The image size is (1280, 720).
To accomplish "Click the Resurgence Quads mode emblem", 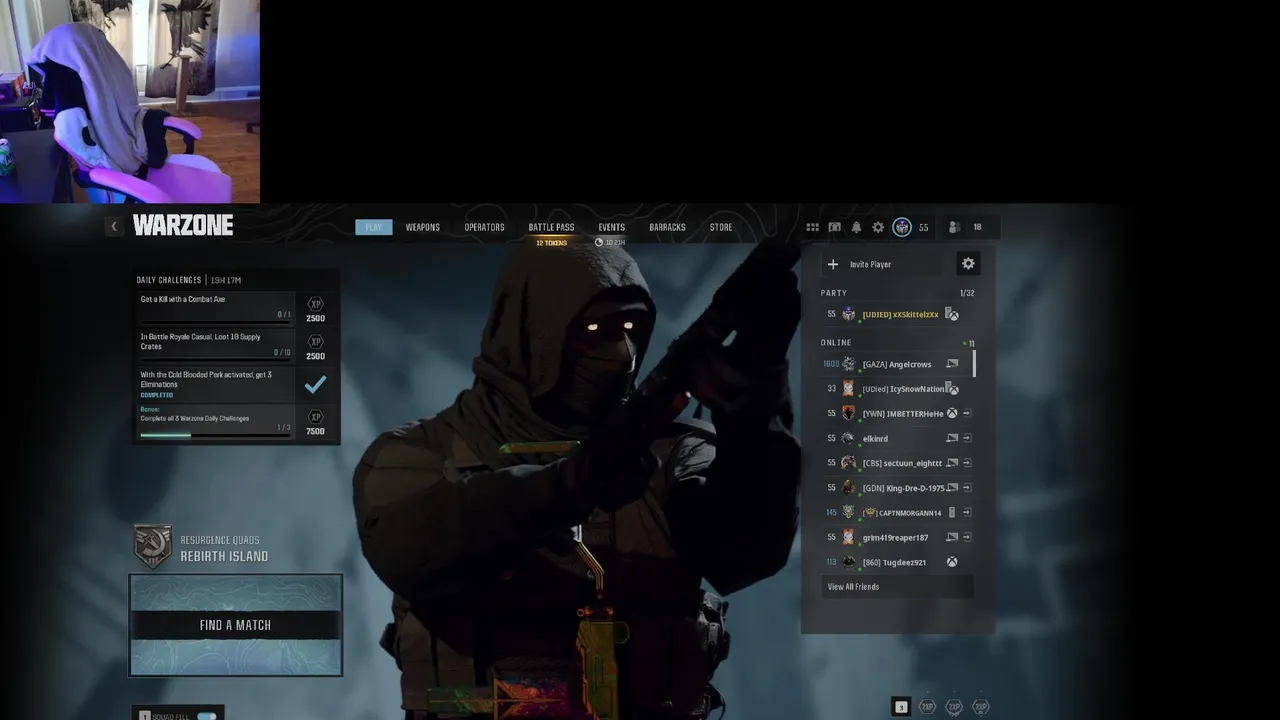I will tap(153, 547).
